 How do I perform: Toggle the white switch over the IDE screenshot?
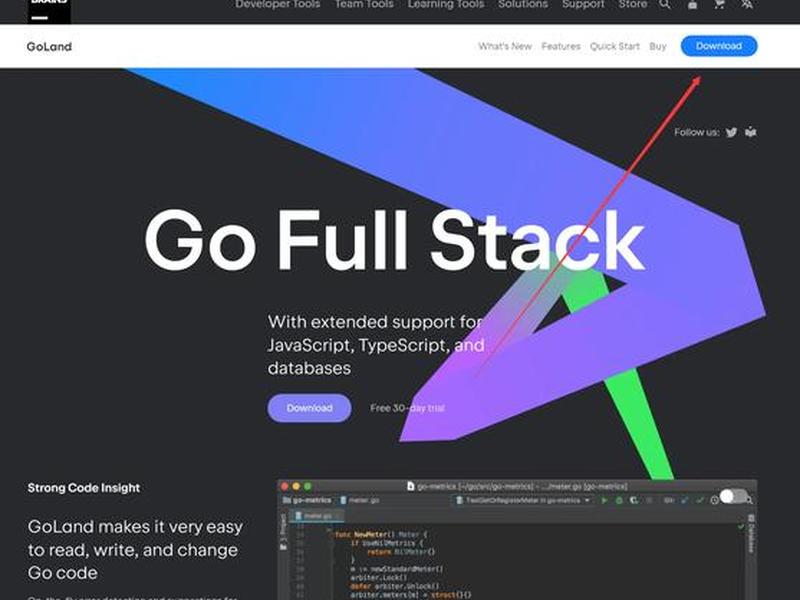[733, 496]
